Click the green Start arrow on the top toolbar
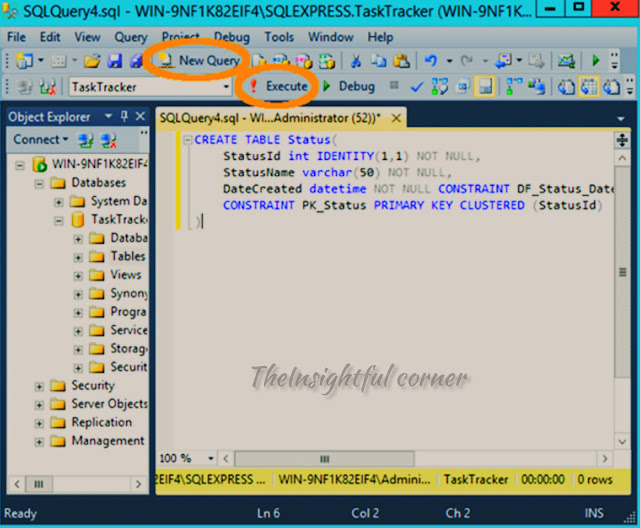The height and width of the screenshot is (528, 640). point(596,61)
